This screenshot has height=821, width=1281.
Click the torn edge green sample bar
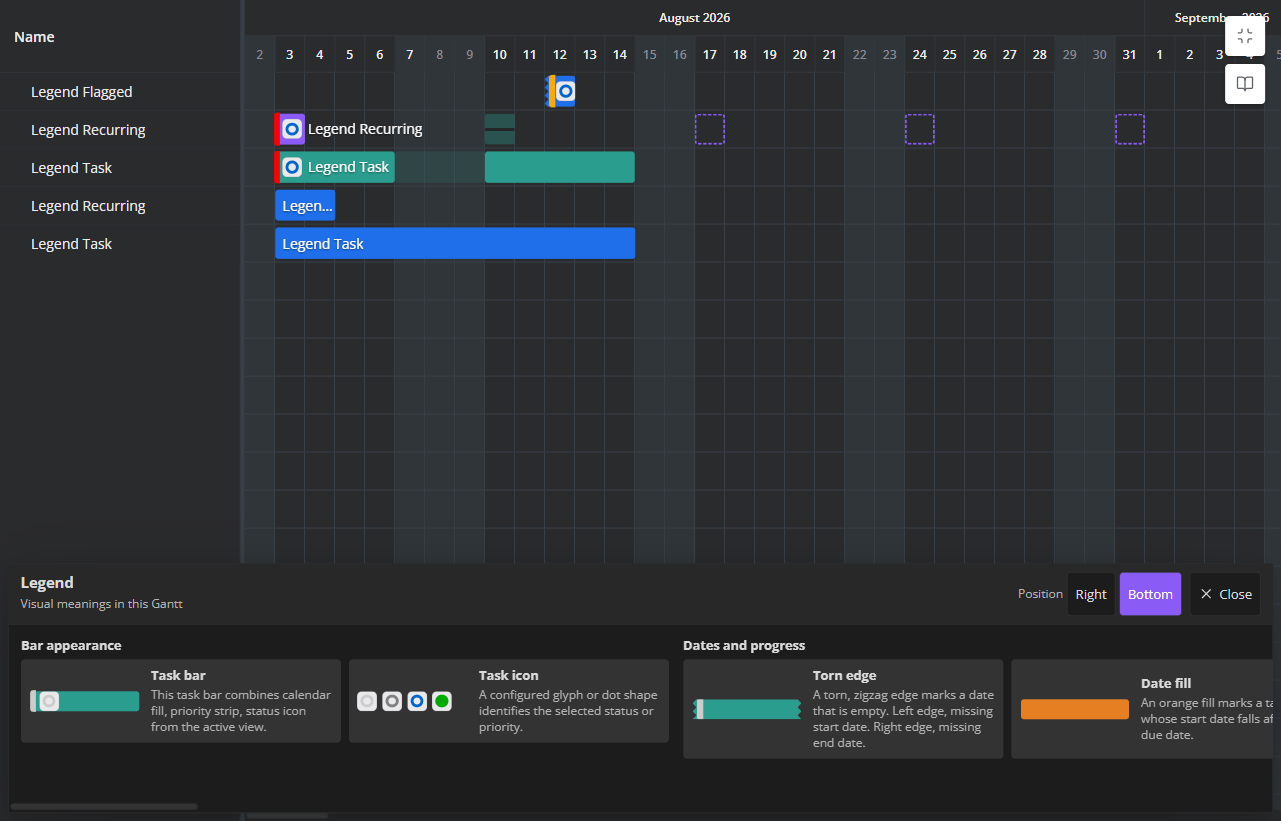[x=747, y=709]
